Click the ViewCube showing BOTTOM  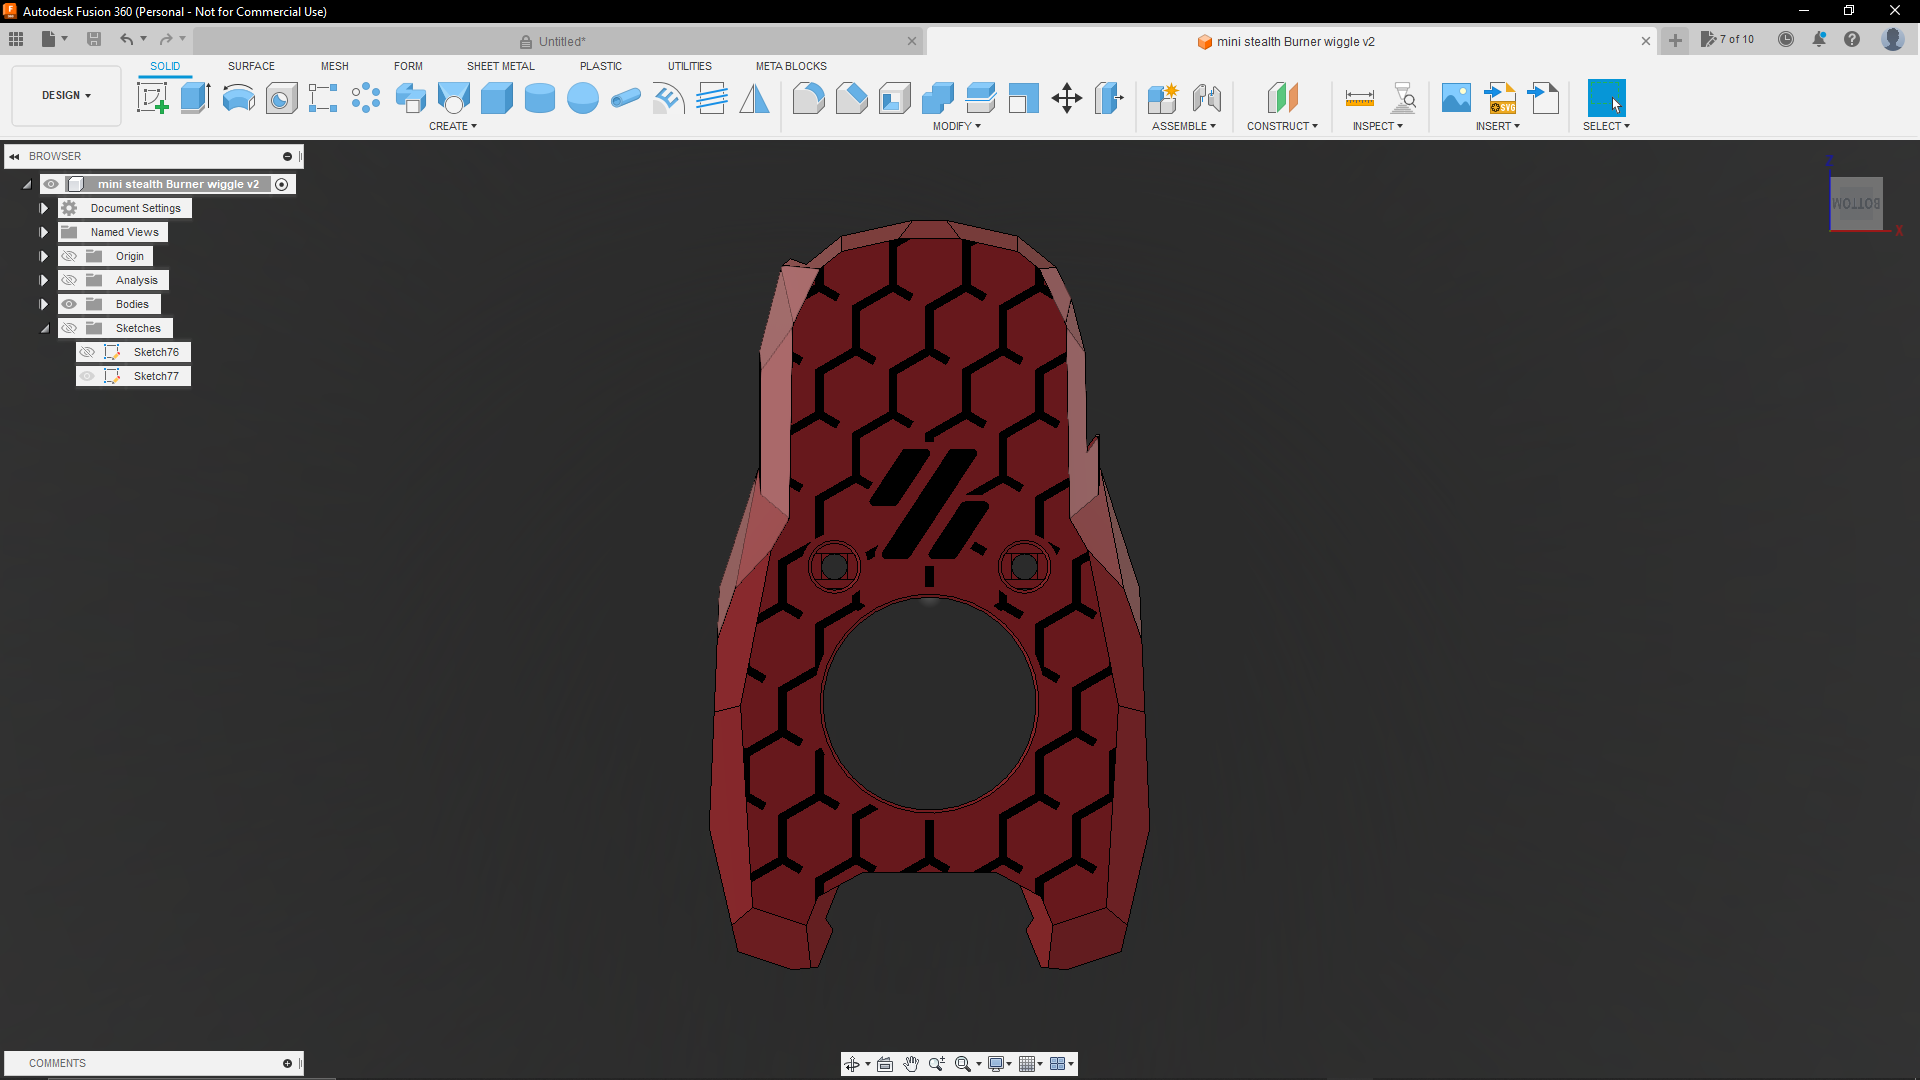click(1856, 202)
